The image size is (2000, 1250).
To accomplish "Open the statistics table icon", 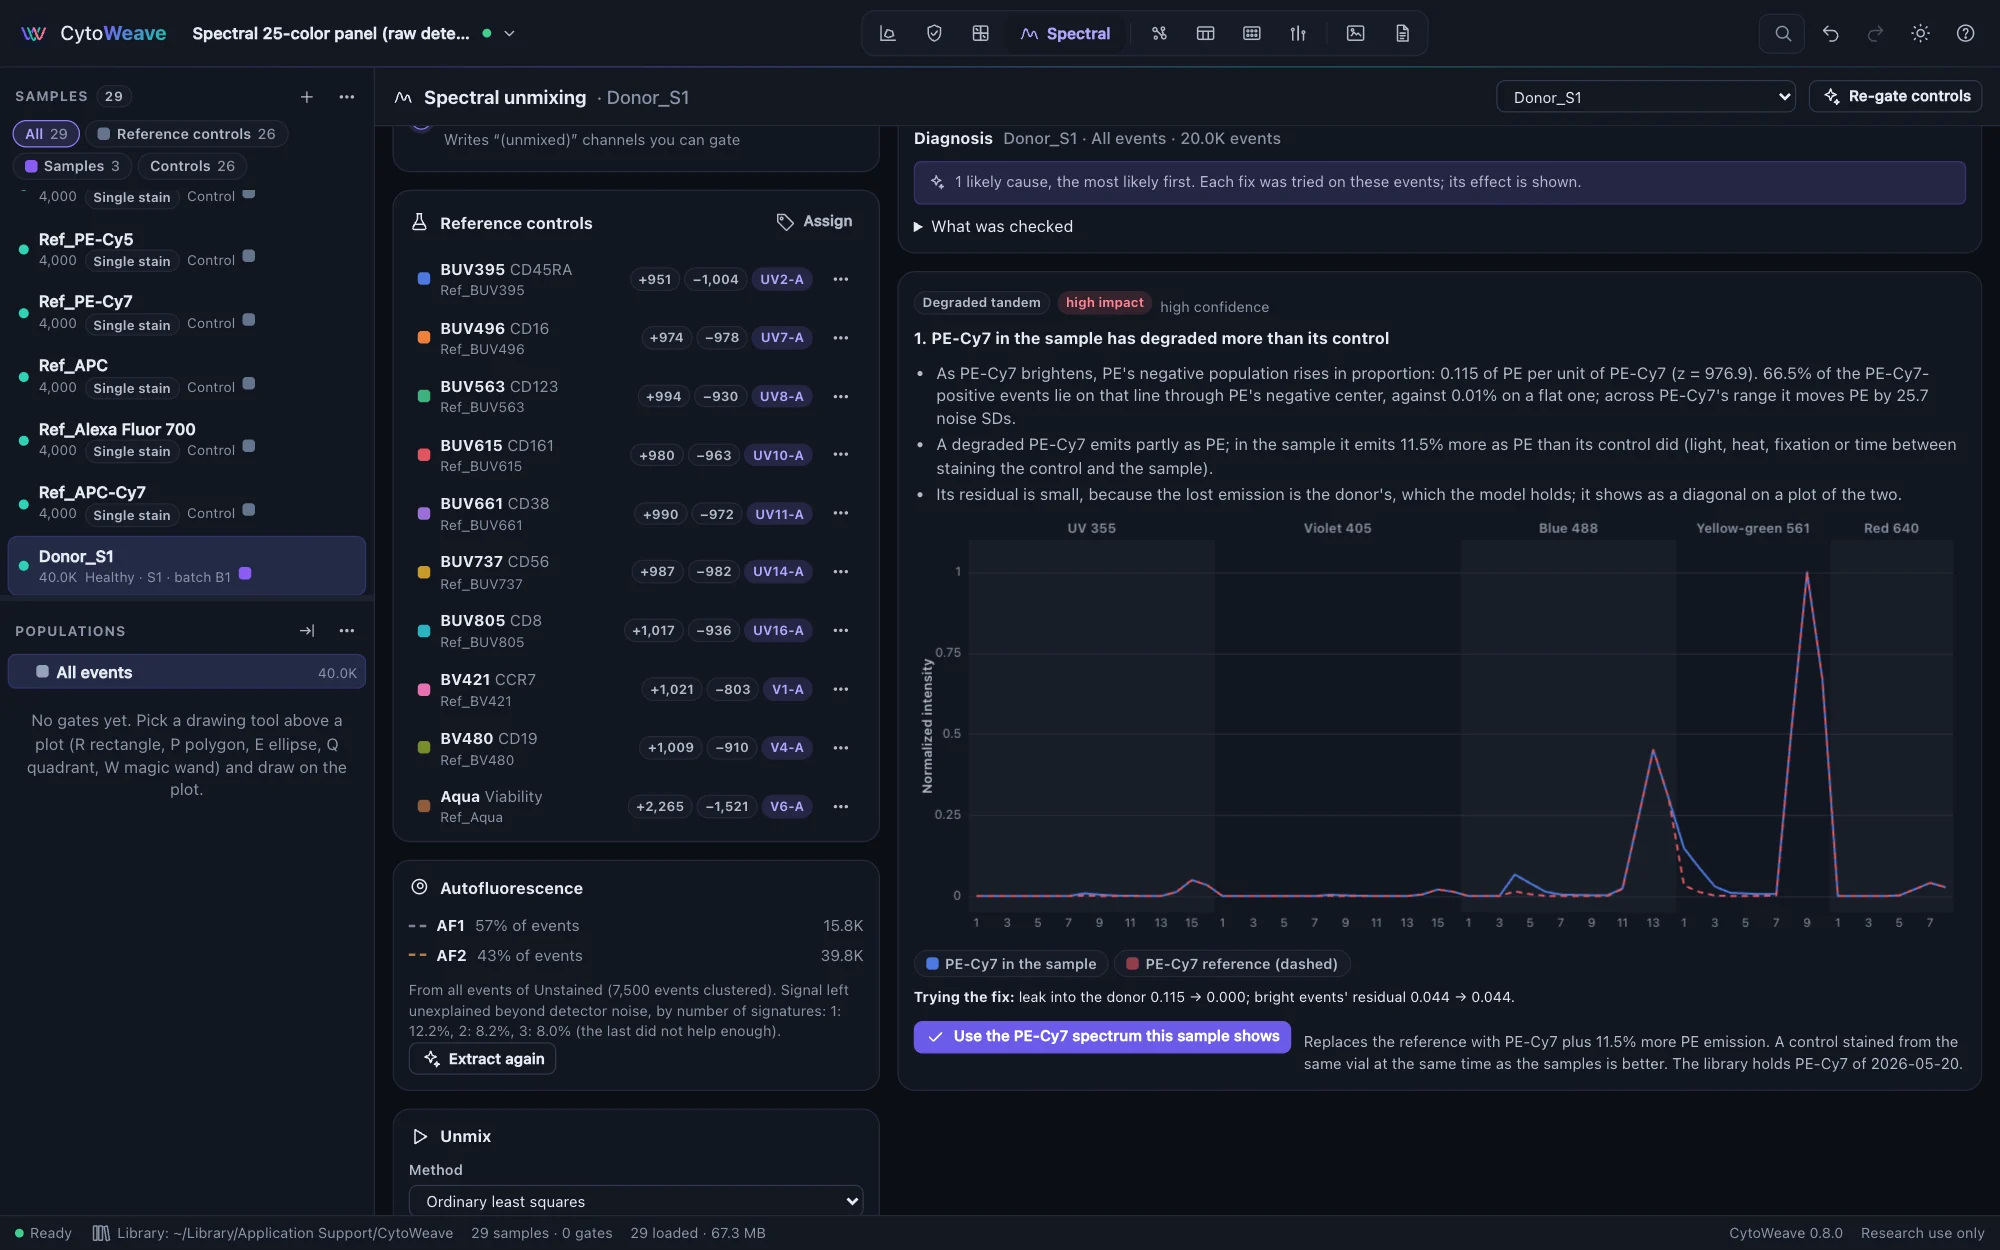I will (1205, 33).
